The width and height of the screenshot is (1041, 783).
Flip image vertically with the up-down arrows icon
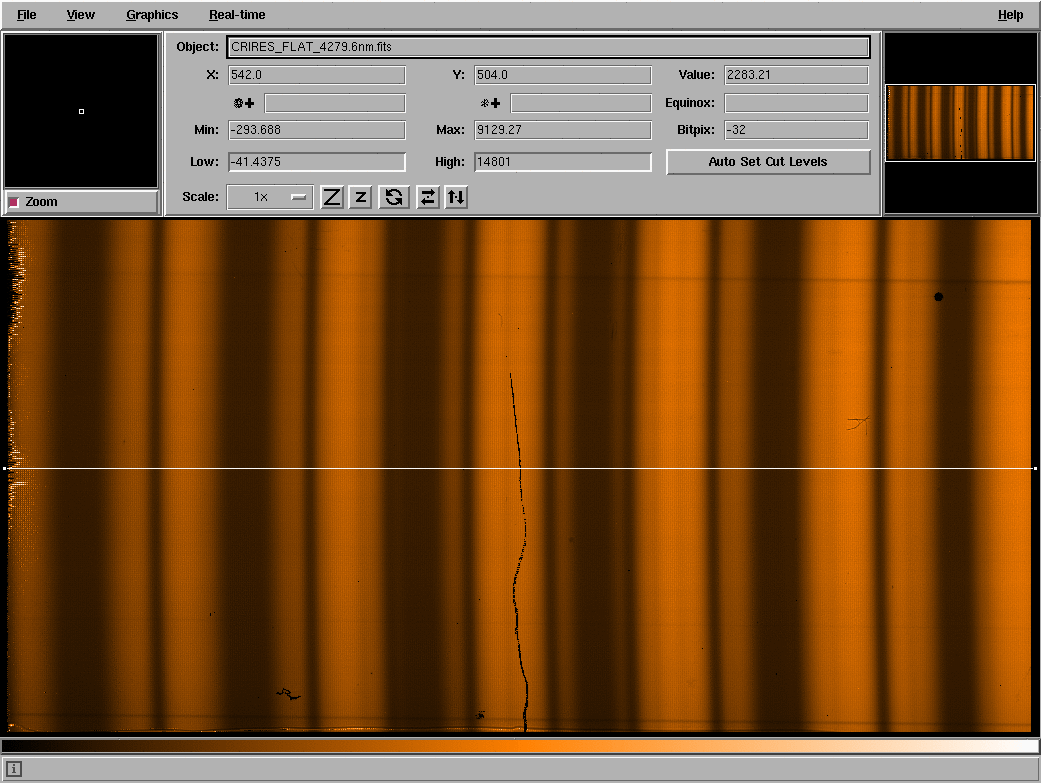(456, 197)
